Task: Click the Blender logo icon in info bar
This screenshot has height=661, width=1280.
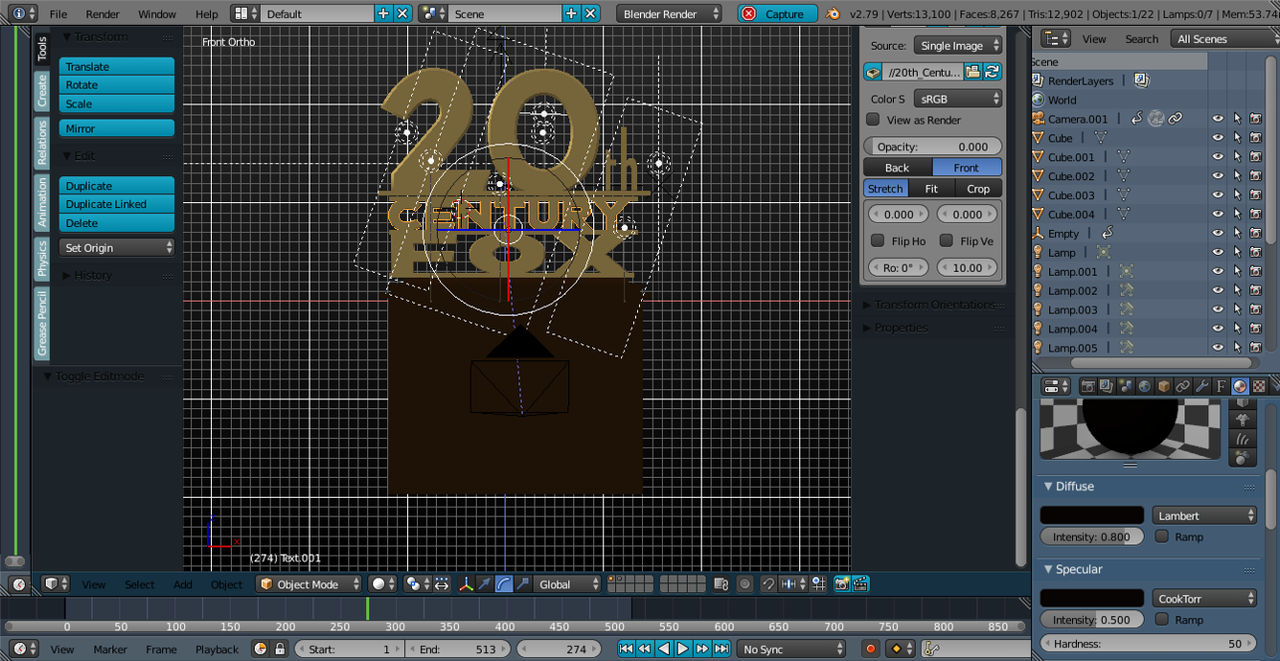Action: 834,14
